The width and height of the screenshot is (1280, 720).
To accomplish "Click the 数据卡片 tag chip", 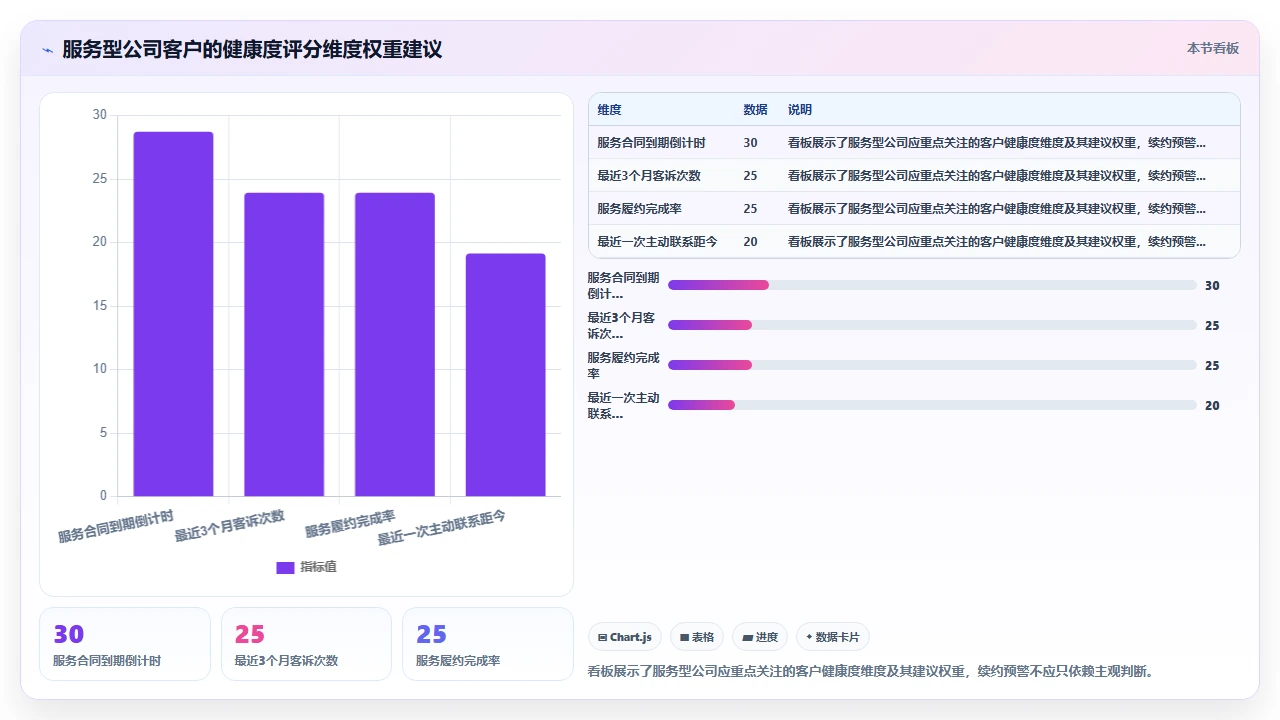I will 833,637.
